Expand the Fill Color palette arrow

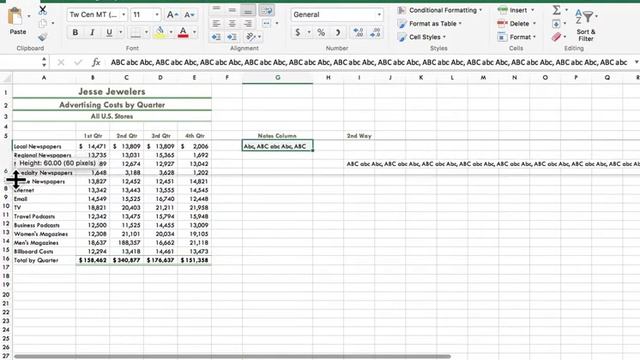tap(171, 32)
